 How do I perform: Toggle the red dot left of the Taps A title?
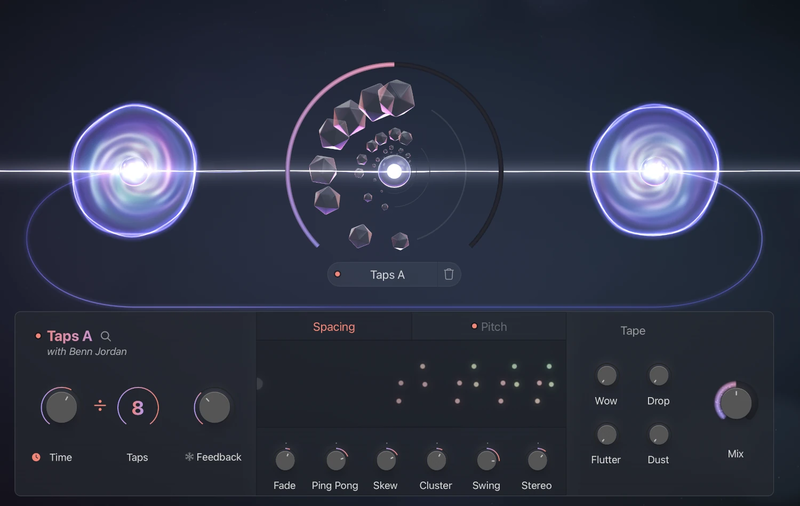point(38,337)
